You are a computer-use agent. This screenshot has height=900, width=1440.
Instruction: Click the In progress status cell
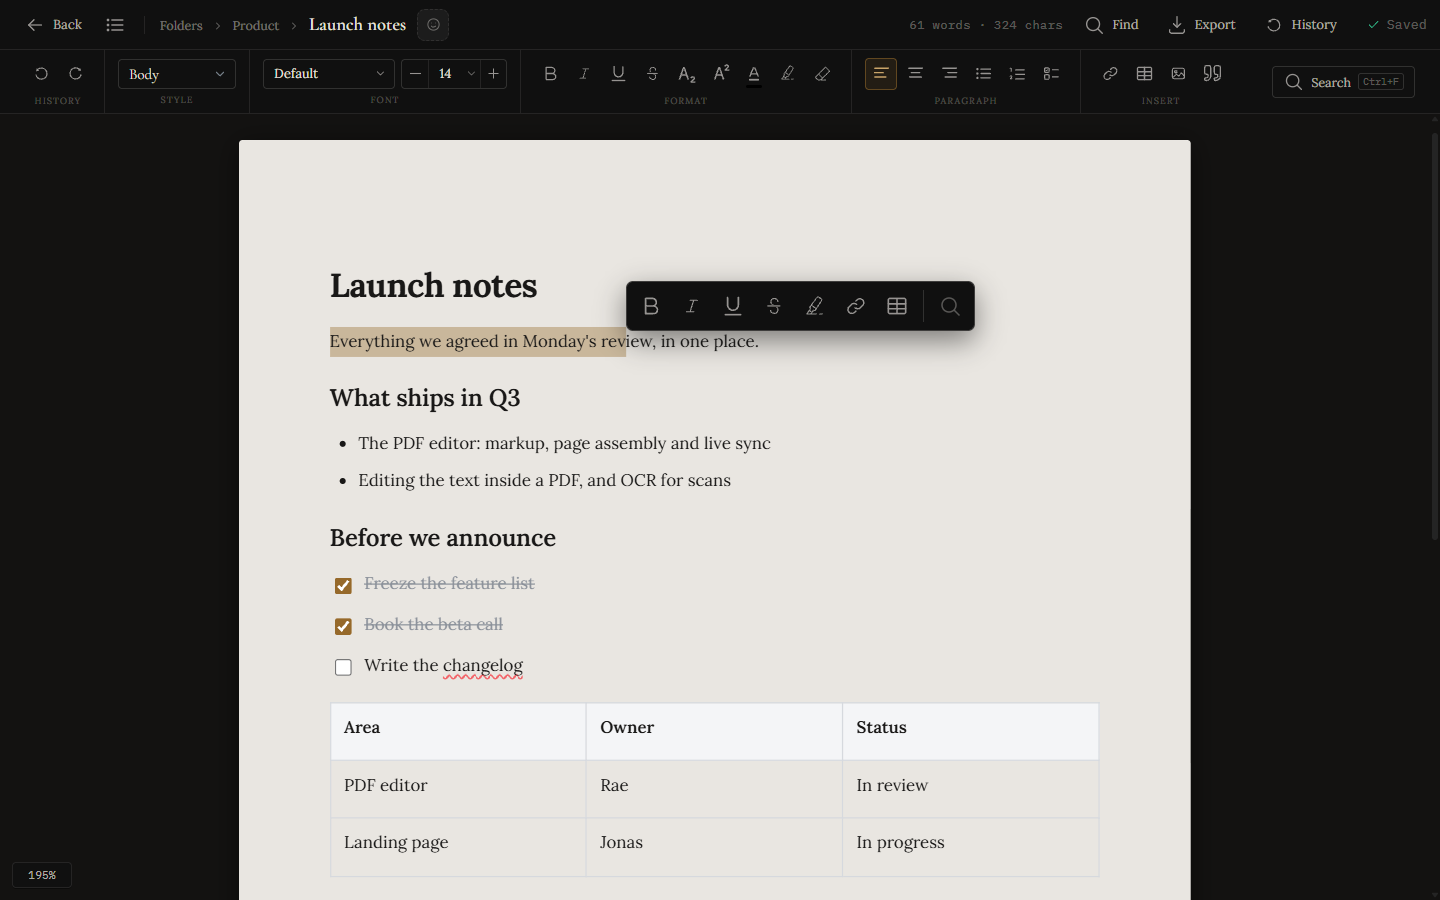click(x=970, y=847)
